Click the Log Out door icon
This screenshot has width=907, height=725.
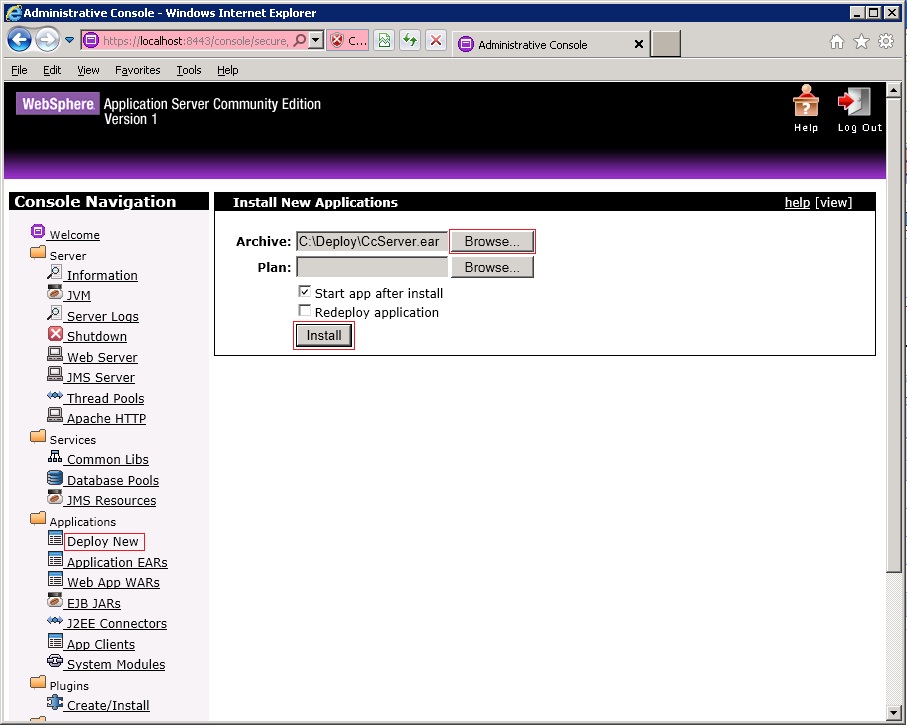pyautogui.click(x=854, y=102)
